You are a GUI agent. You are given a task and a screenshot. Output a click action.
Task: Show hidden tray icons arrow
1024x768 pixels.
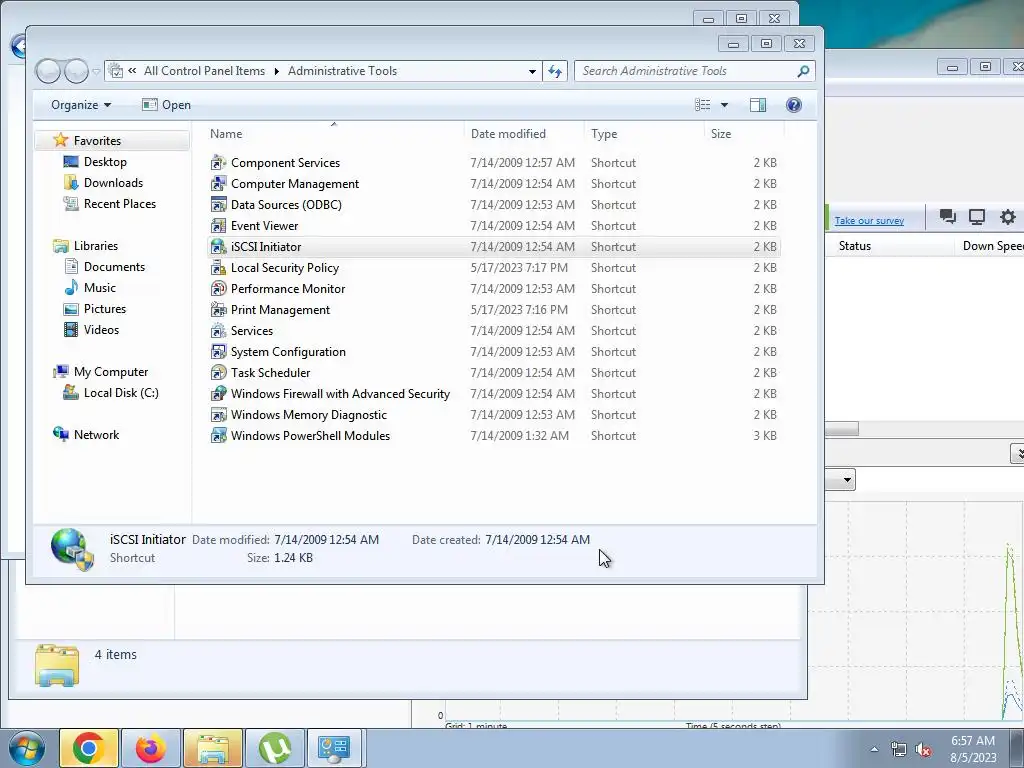[x=874, y=750]
